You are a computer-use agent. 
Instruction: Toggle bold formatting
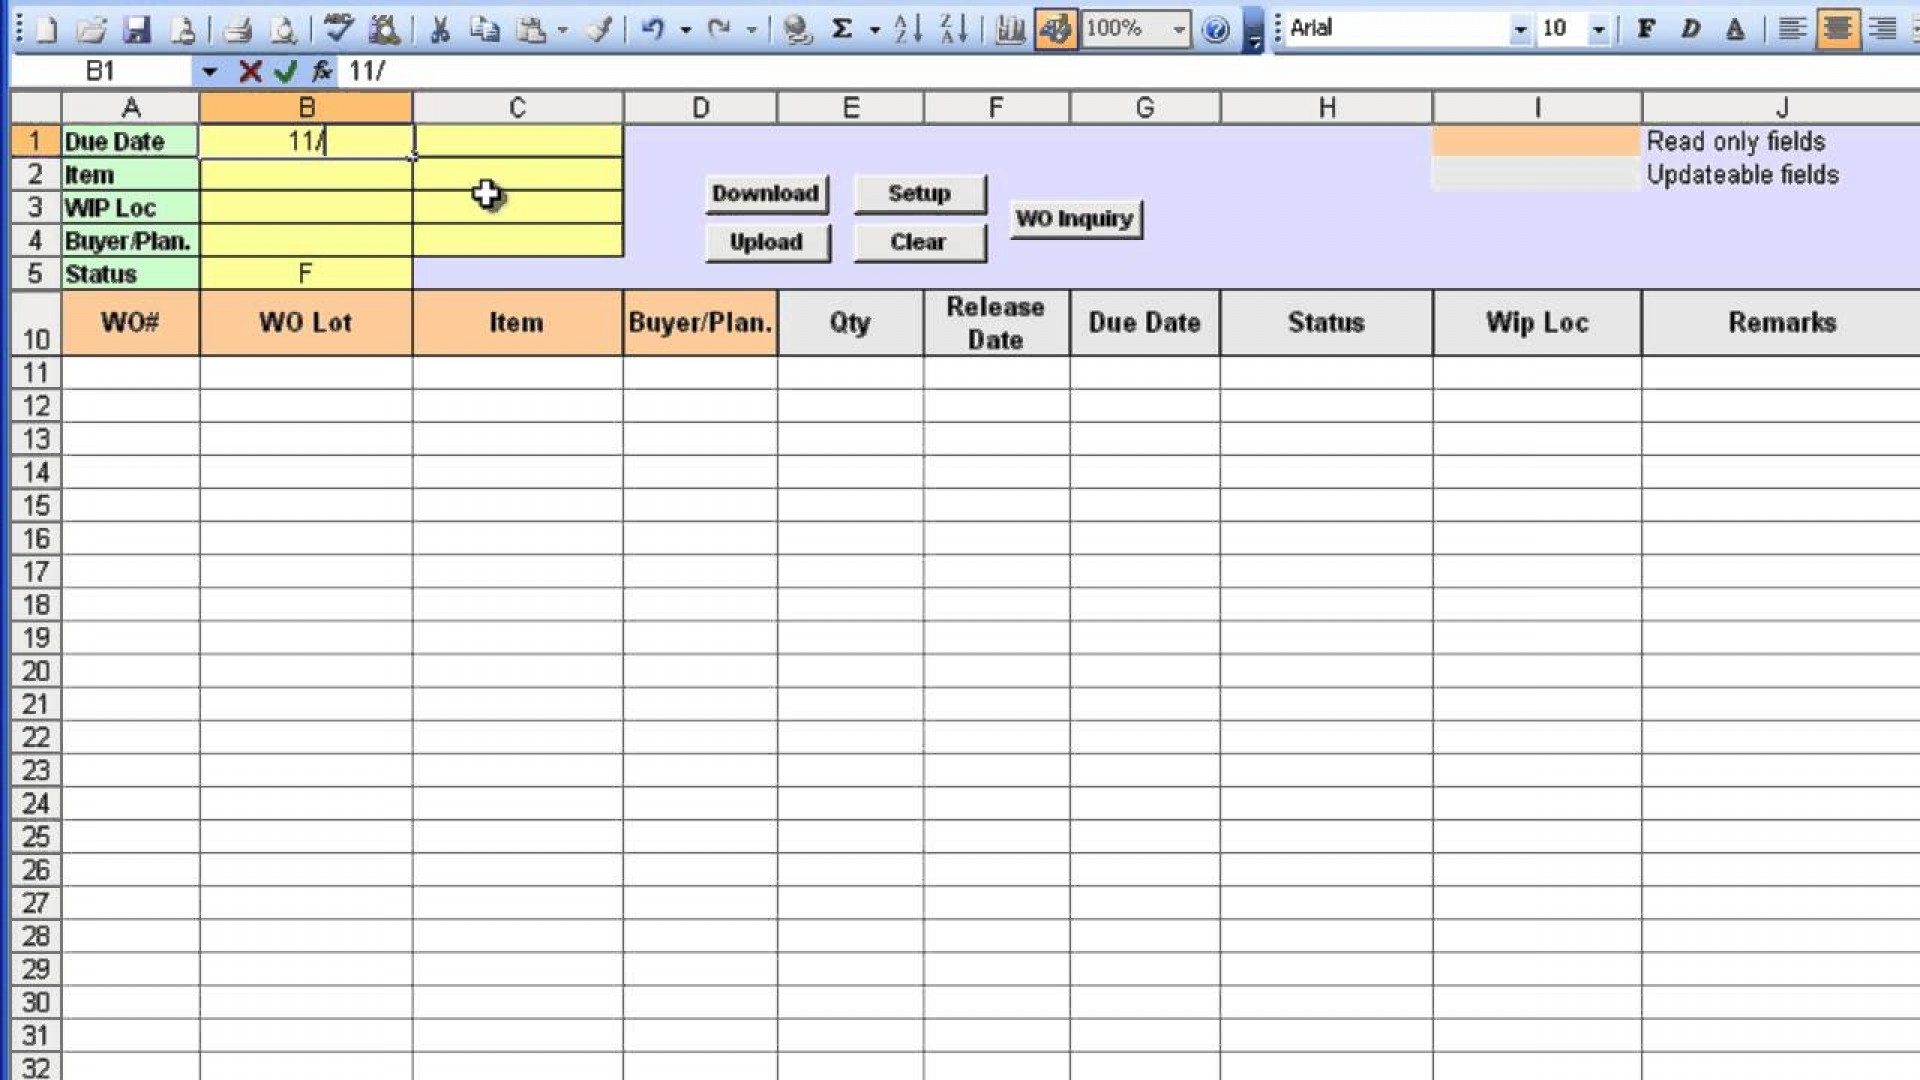[x=1644, y=29]
